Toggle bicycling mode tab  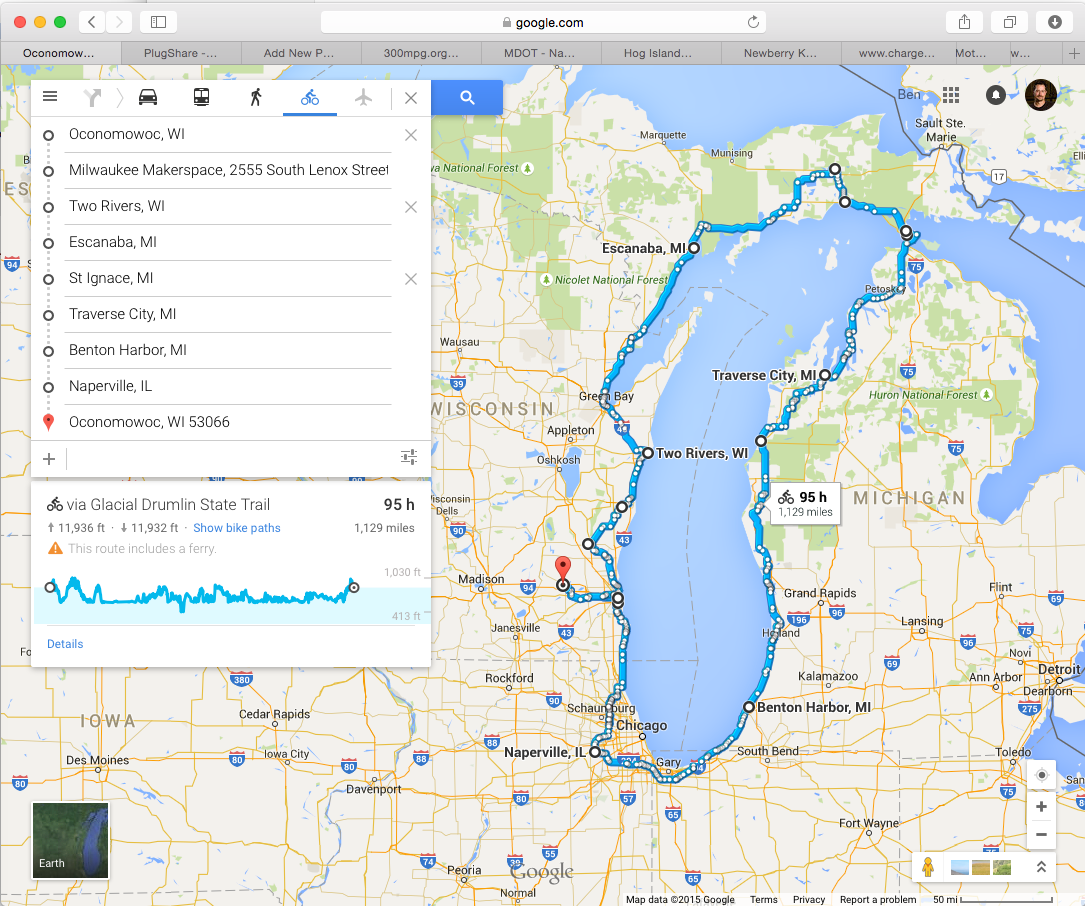(x=310, y=97)
